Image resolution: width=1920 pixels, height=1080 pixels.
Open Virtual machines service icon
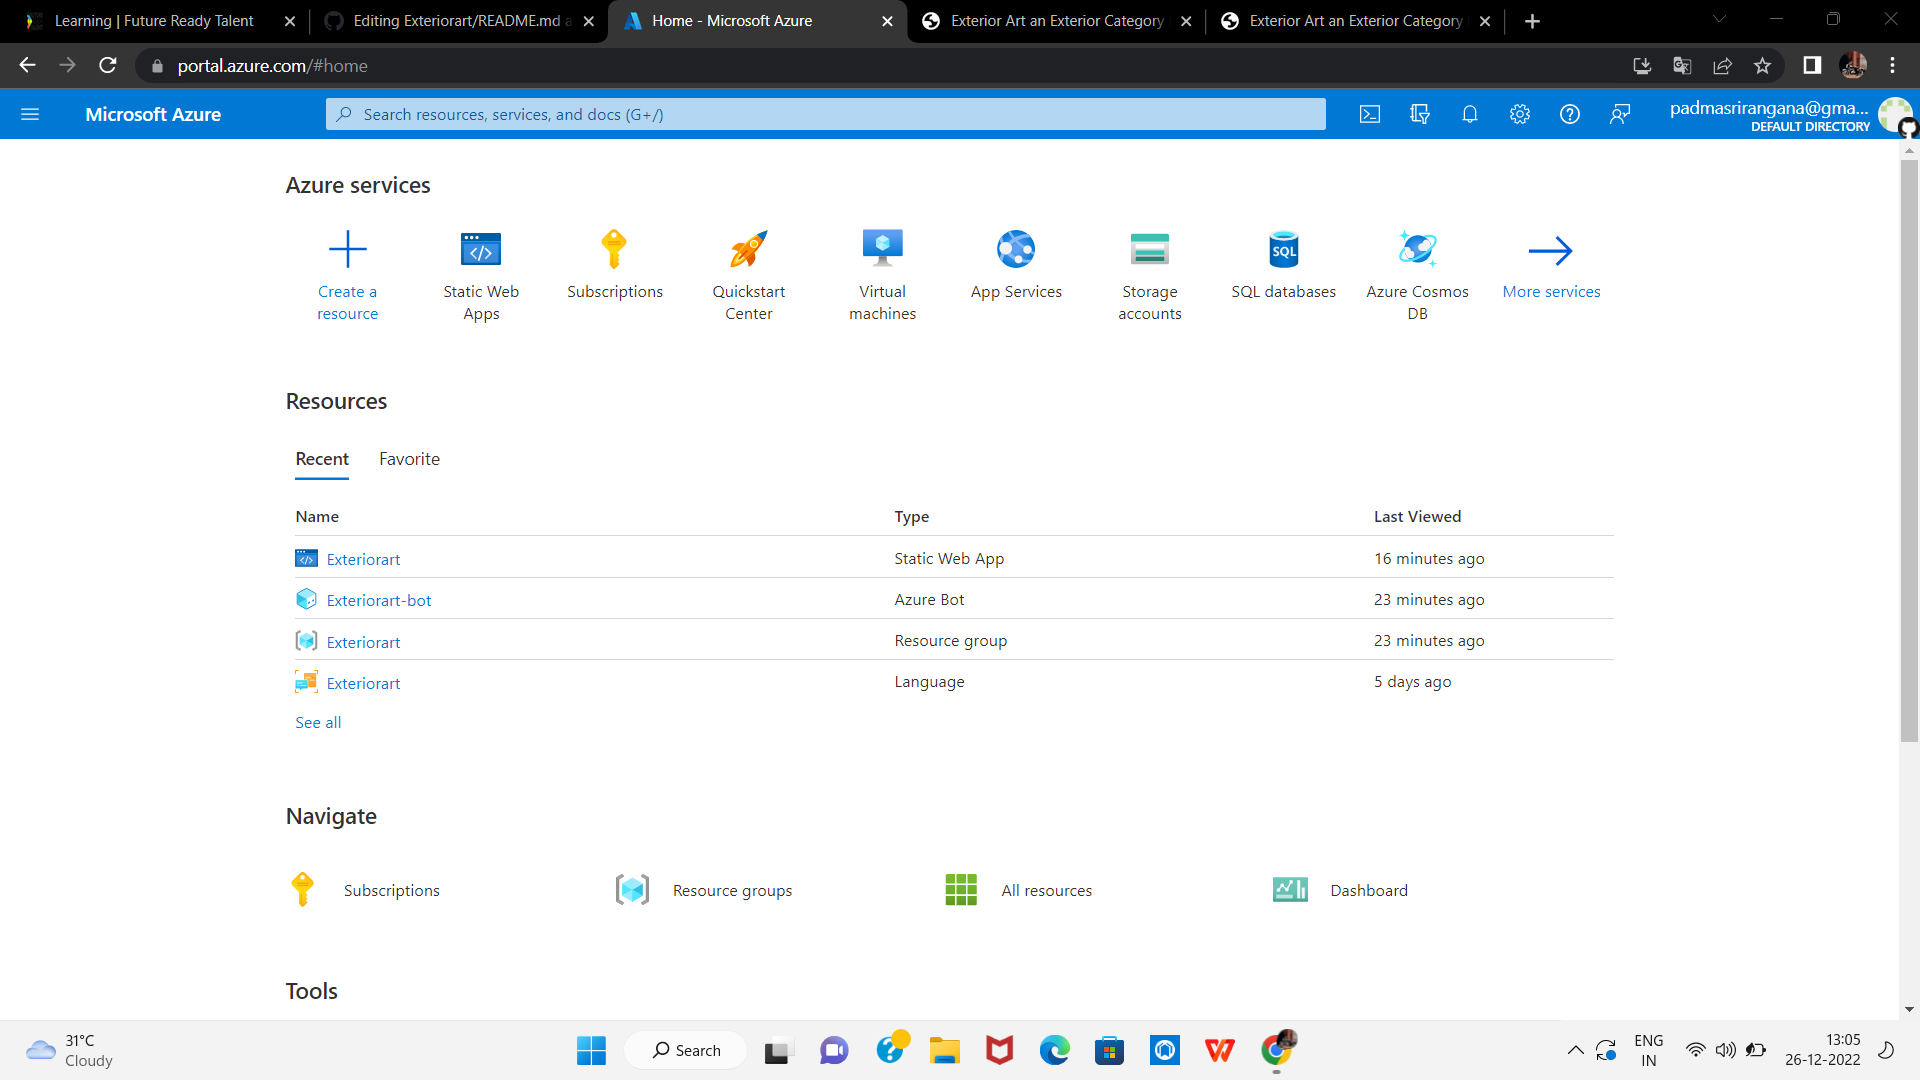click(x=882, y=249)
